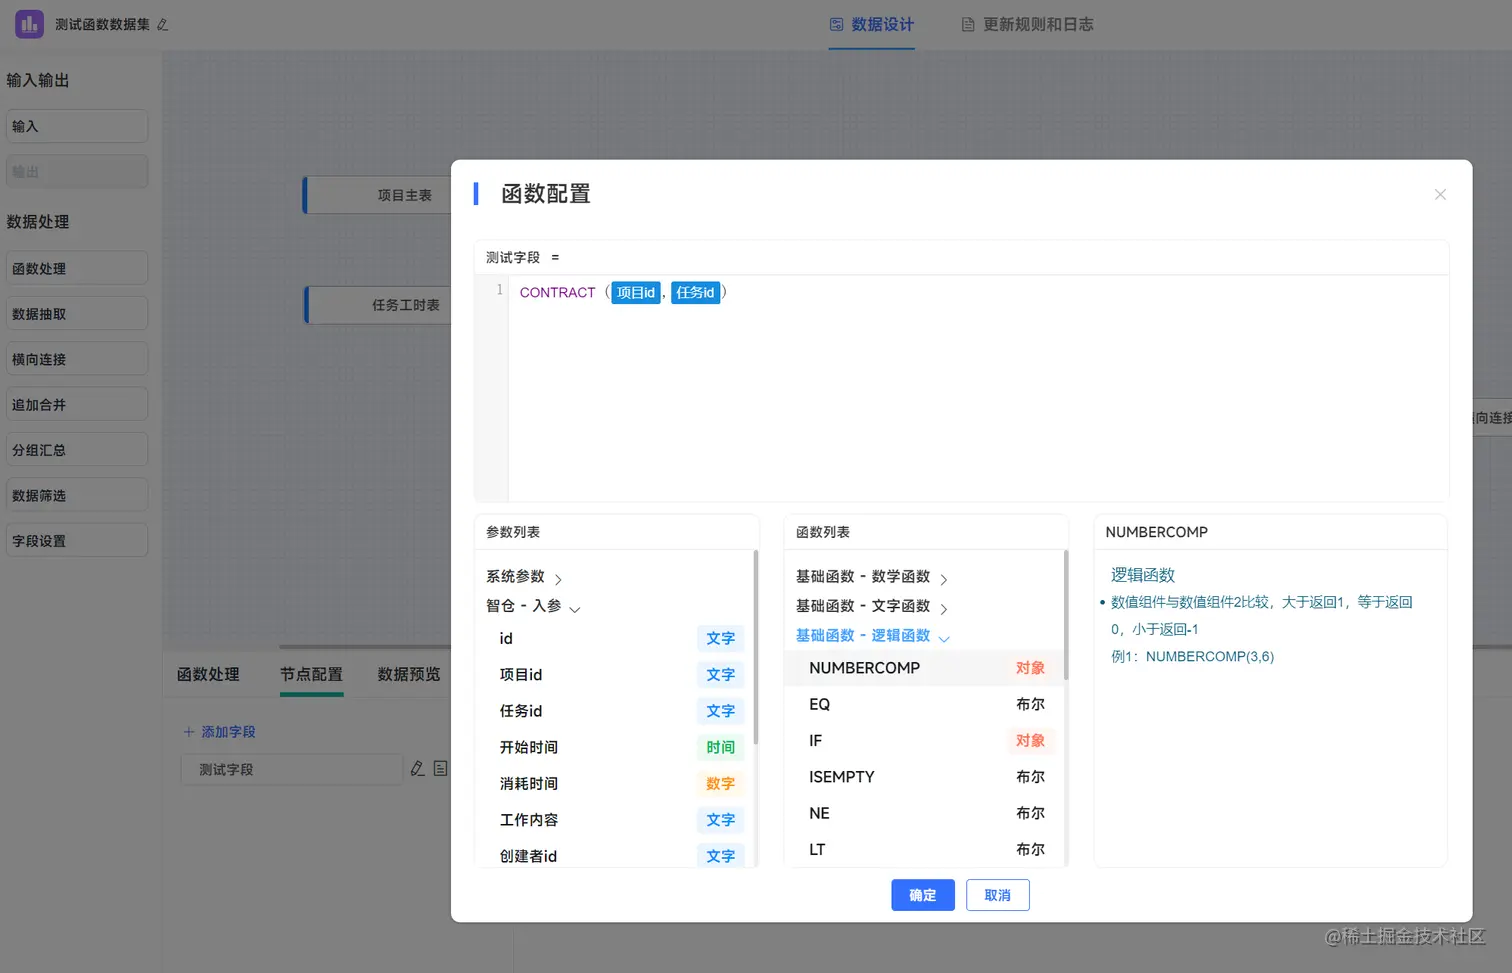Close the 函数配置 dialog
The height and width of the screenshot is (973, 1512).
click(x=1440, y=194)
